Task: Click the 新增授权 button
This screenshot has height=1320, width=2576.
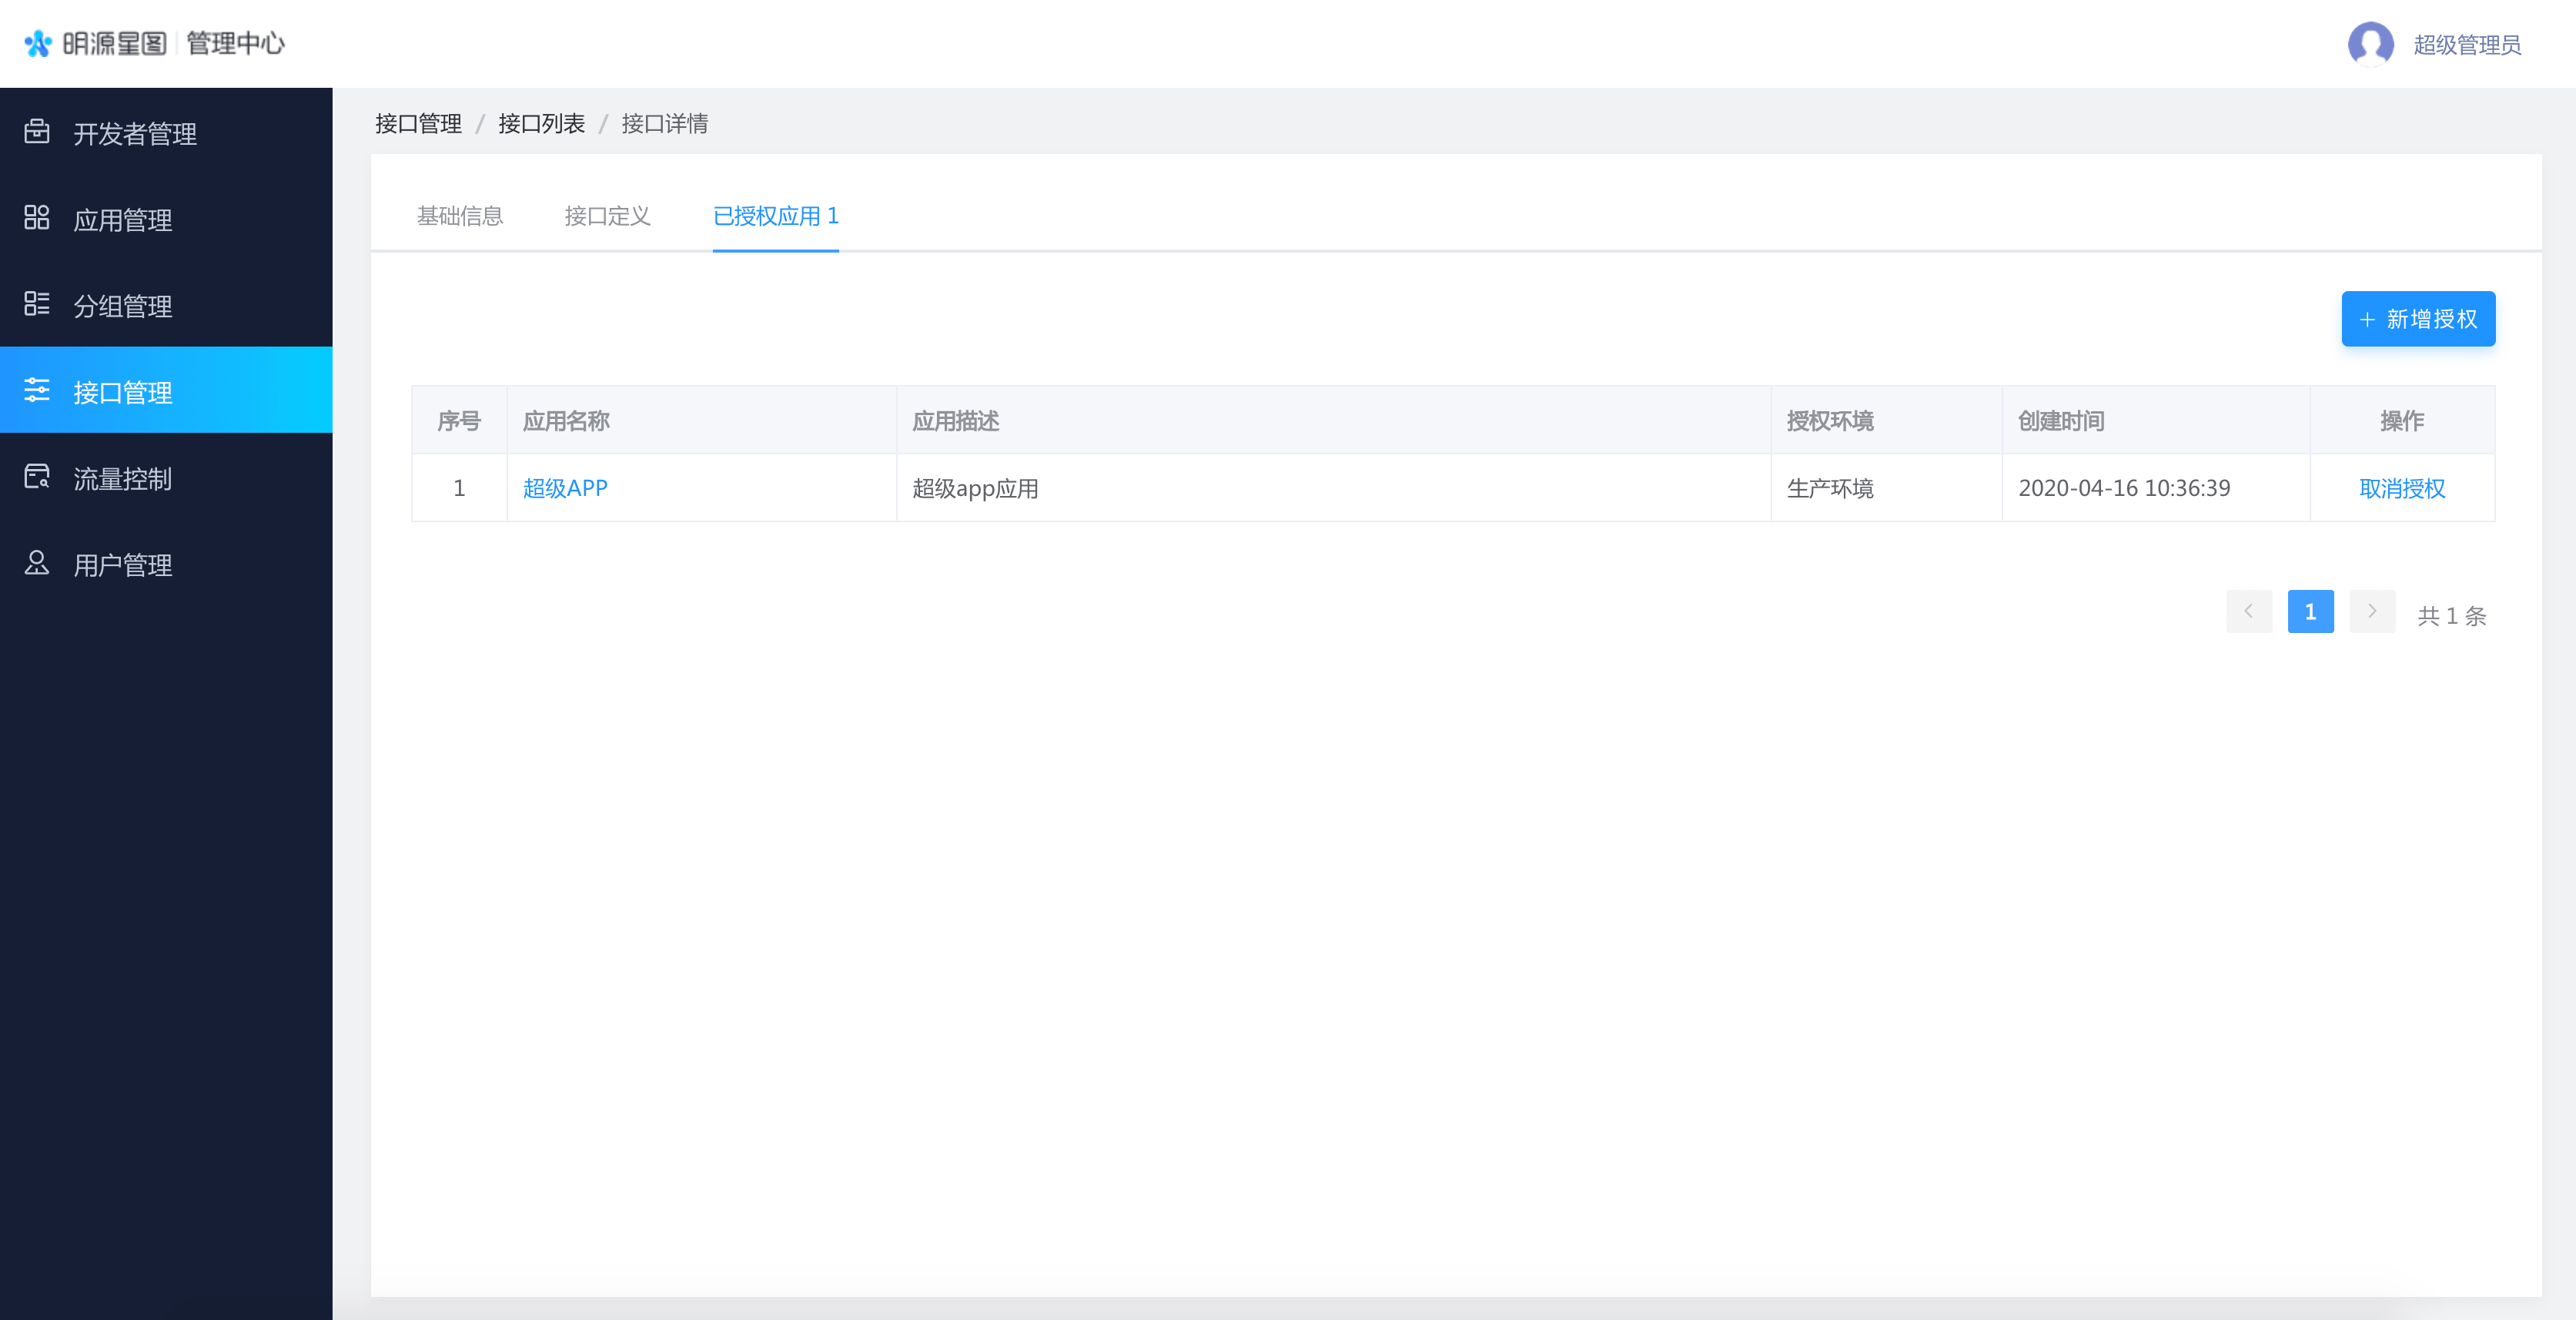Action: point(2417,319)
